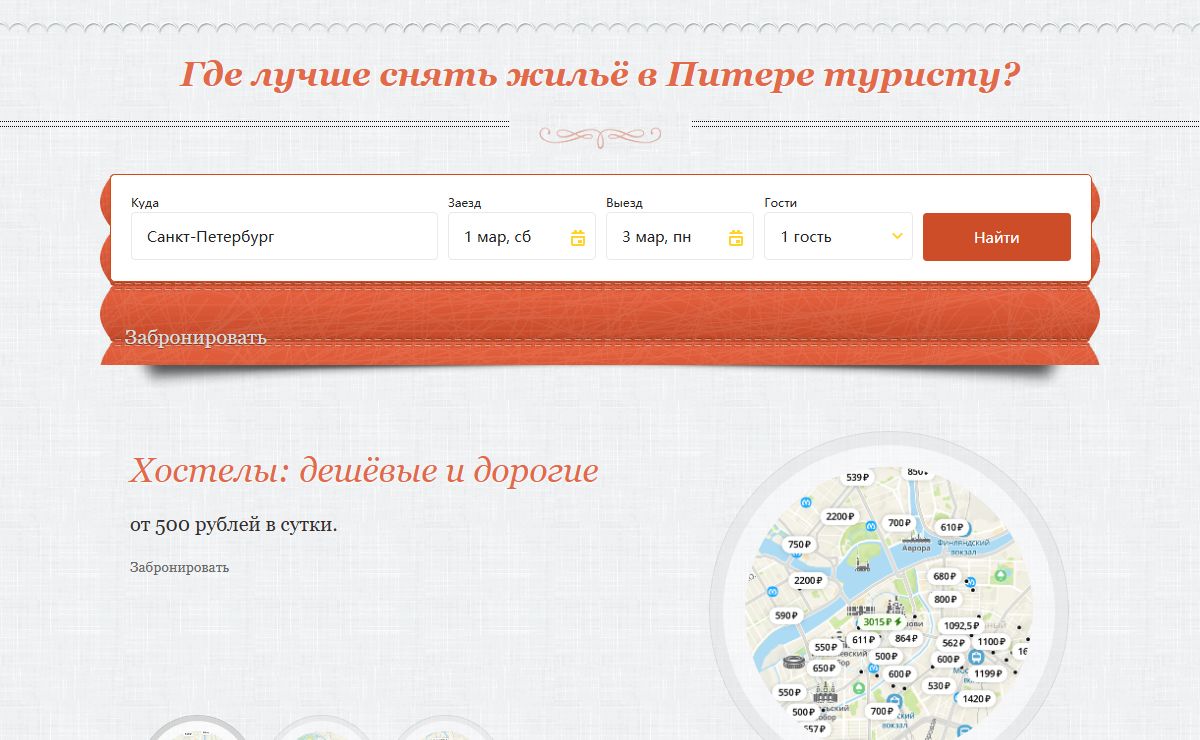This screenshot has width=1200, height=740.
Task: Click the 610 ₽ price marker
Action: (x=951, y=527)
